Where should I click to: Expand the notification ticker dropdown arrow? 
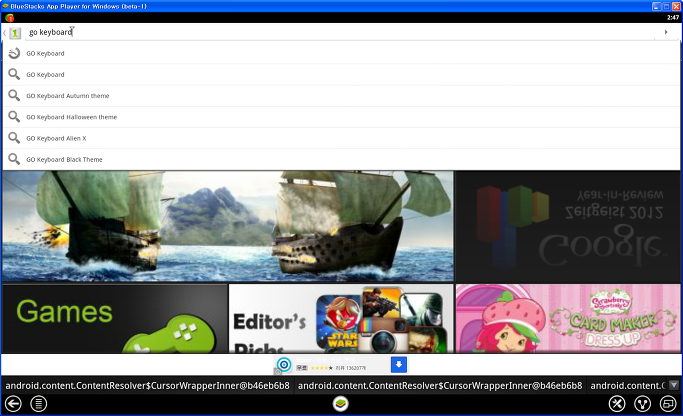coord(674,385)
